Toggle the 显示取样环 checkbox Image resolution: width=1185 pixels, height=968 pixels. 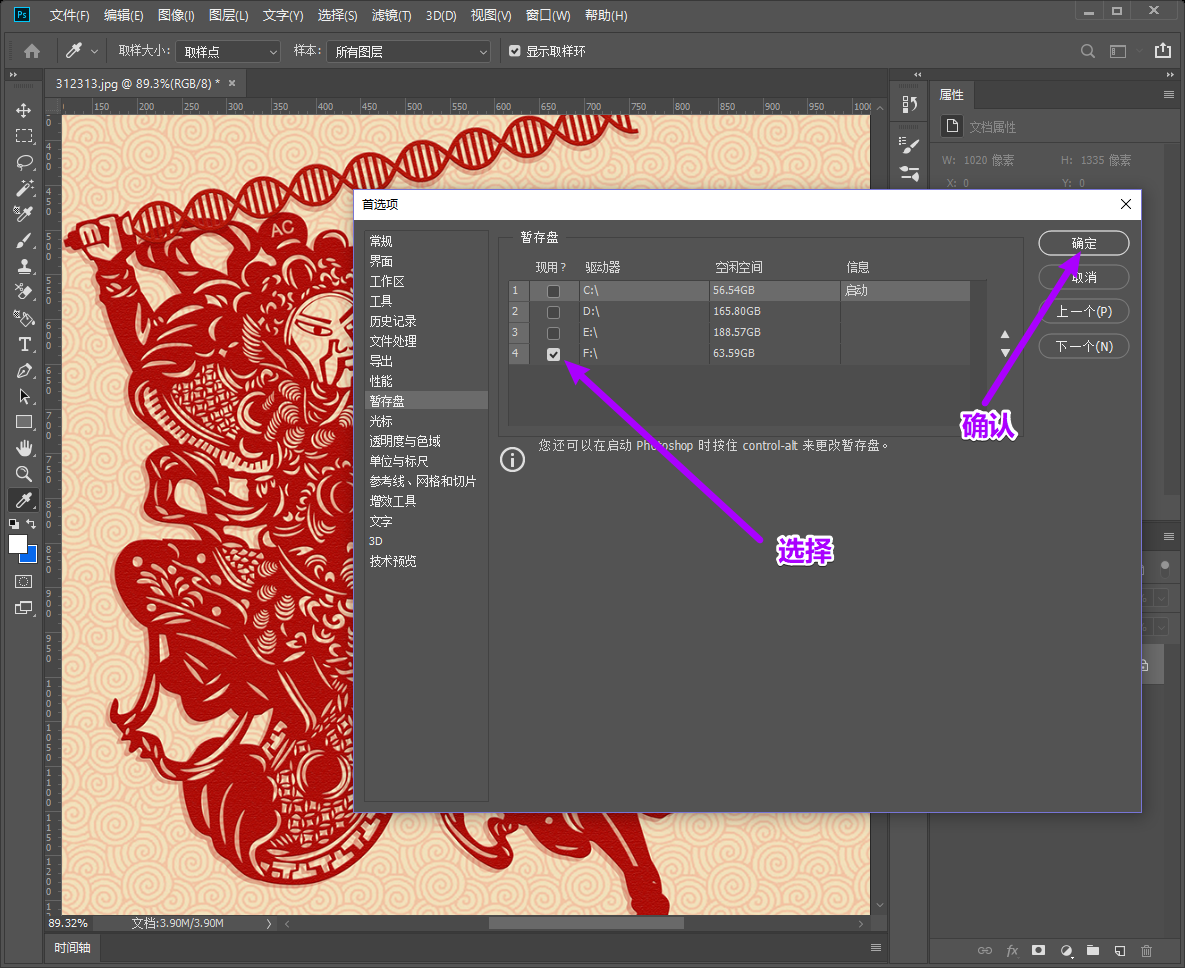[515, 51]
